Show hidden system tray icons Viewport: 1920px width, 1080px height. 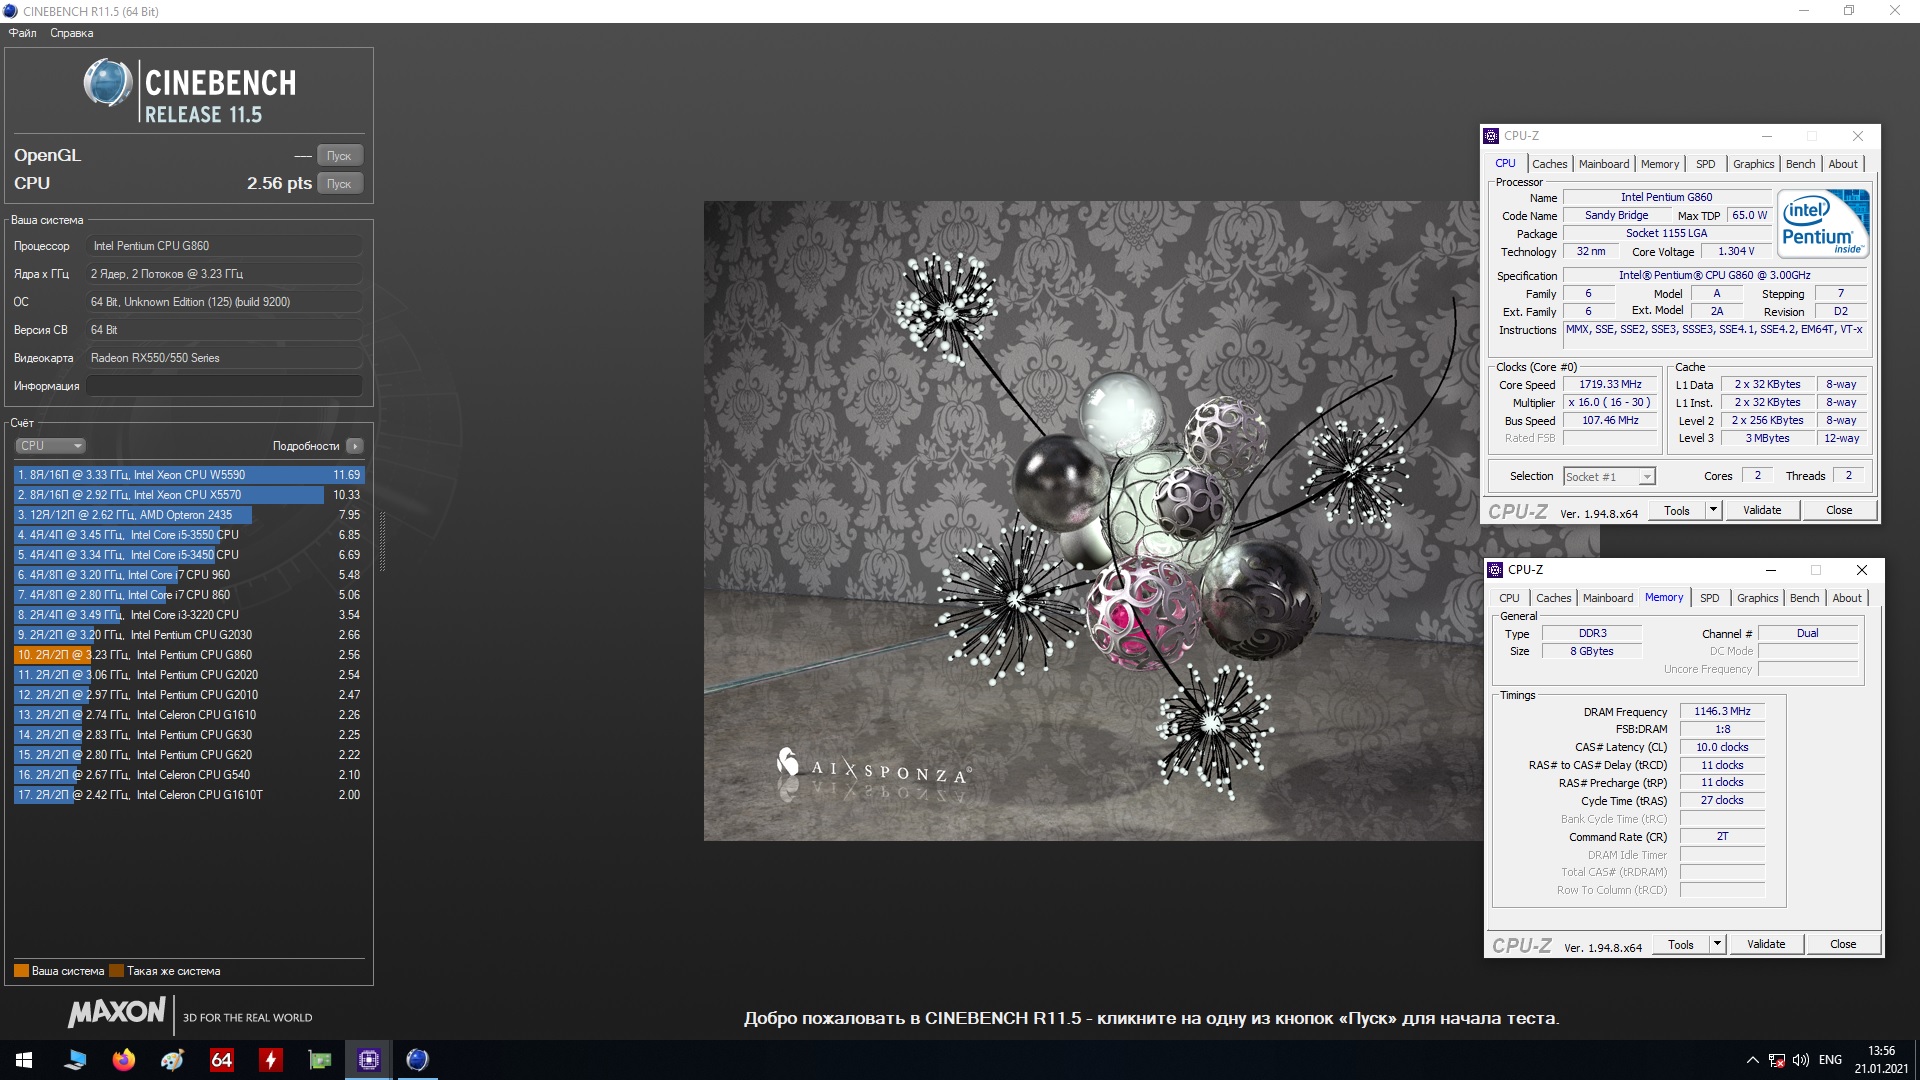coord(1752,1060)
